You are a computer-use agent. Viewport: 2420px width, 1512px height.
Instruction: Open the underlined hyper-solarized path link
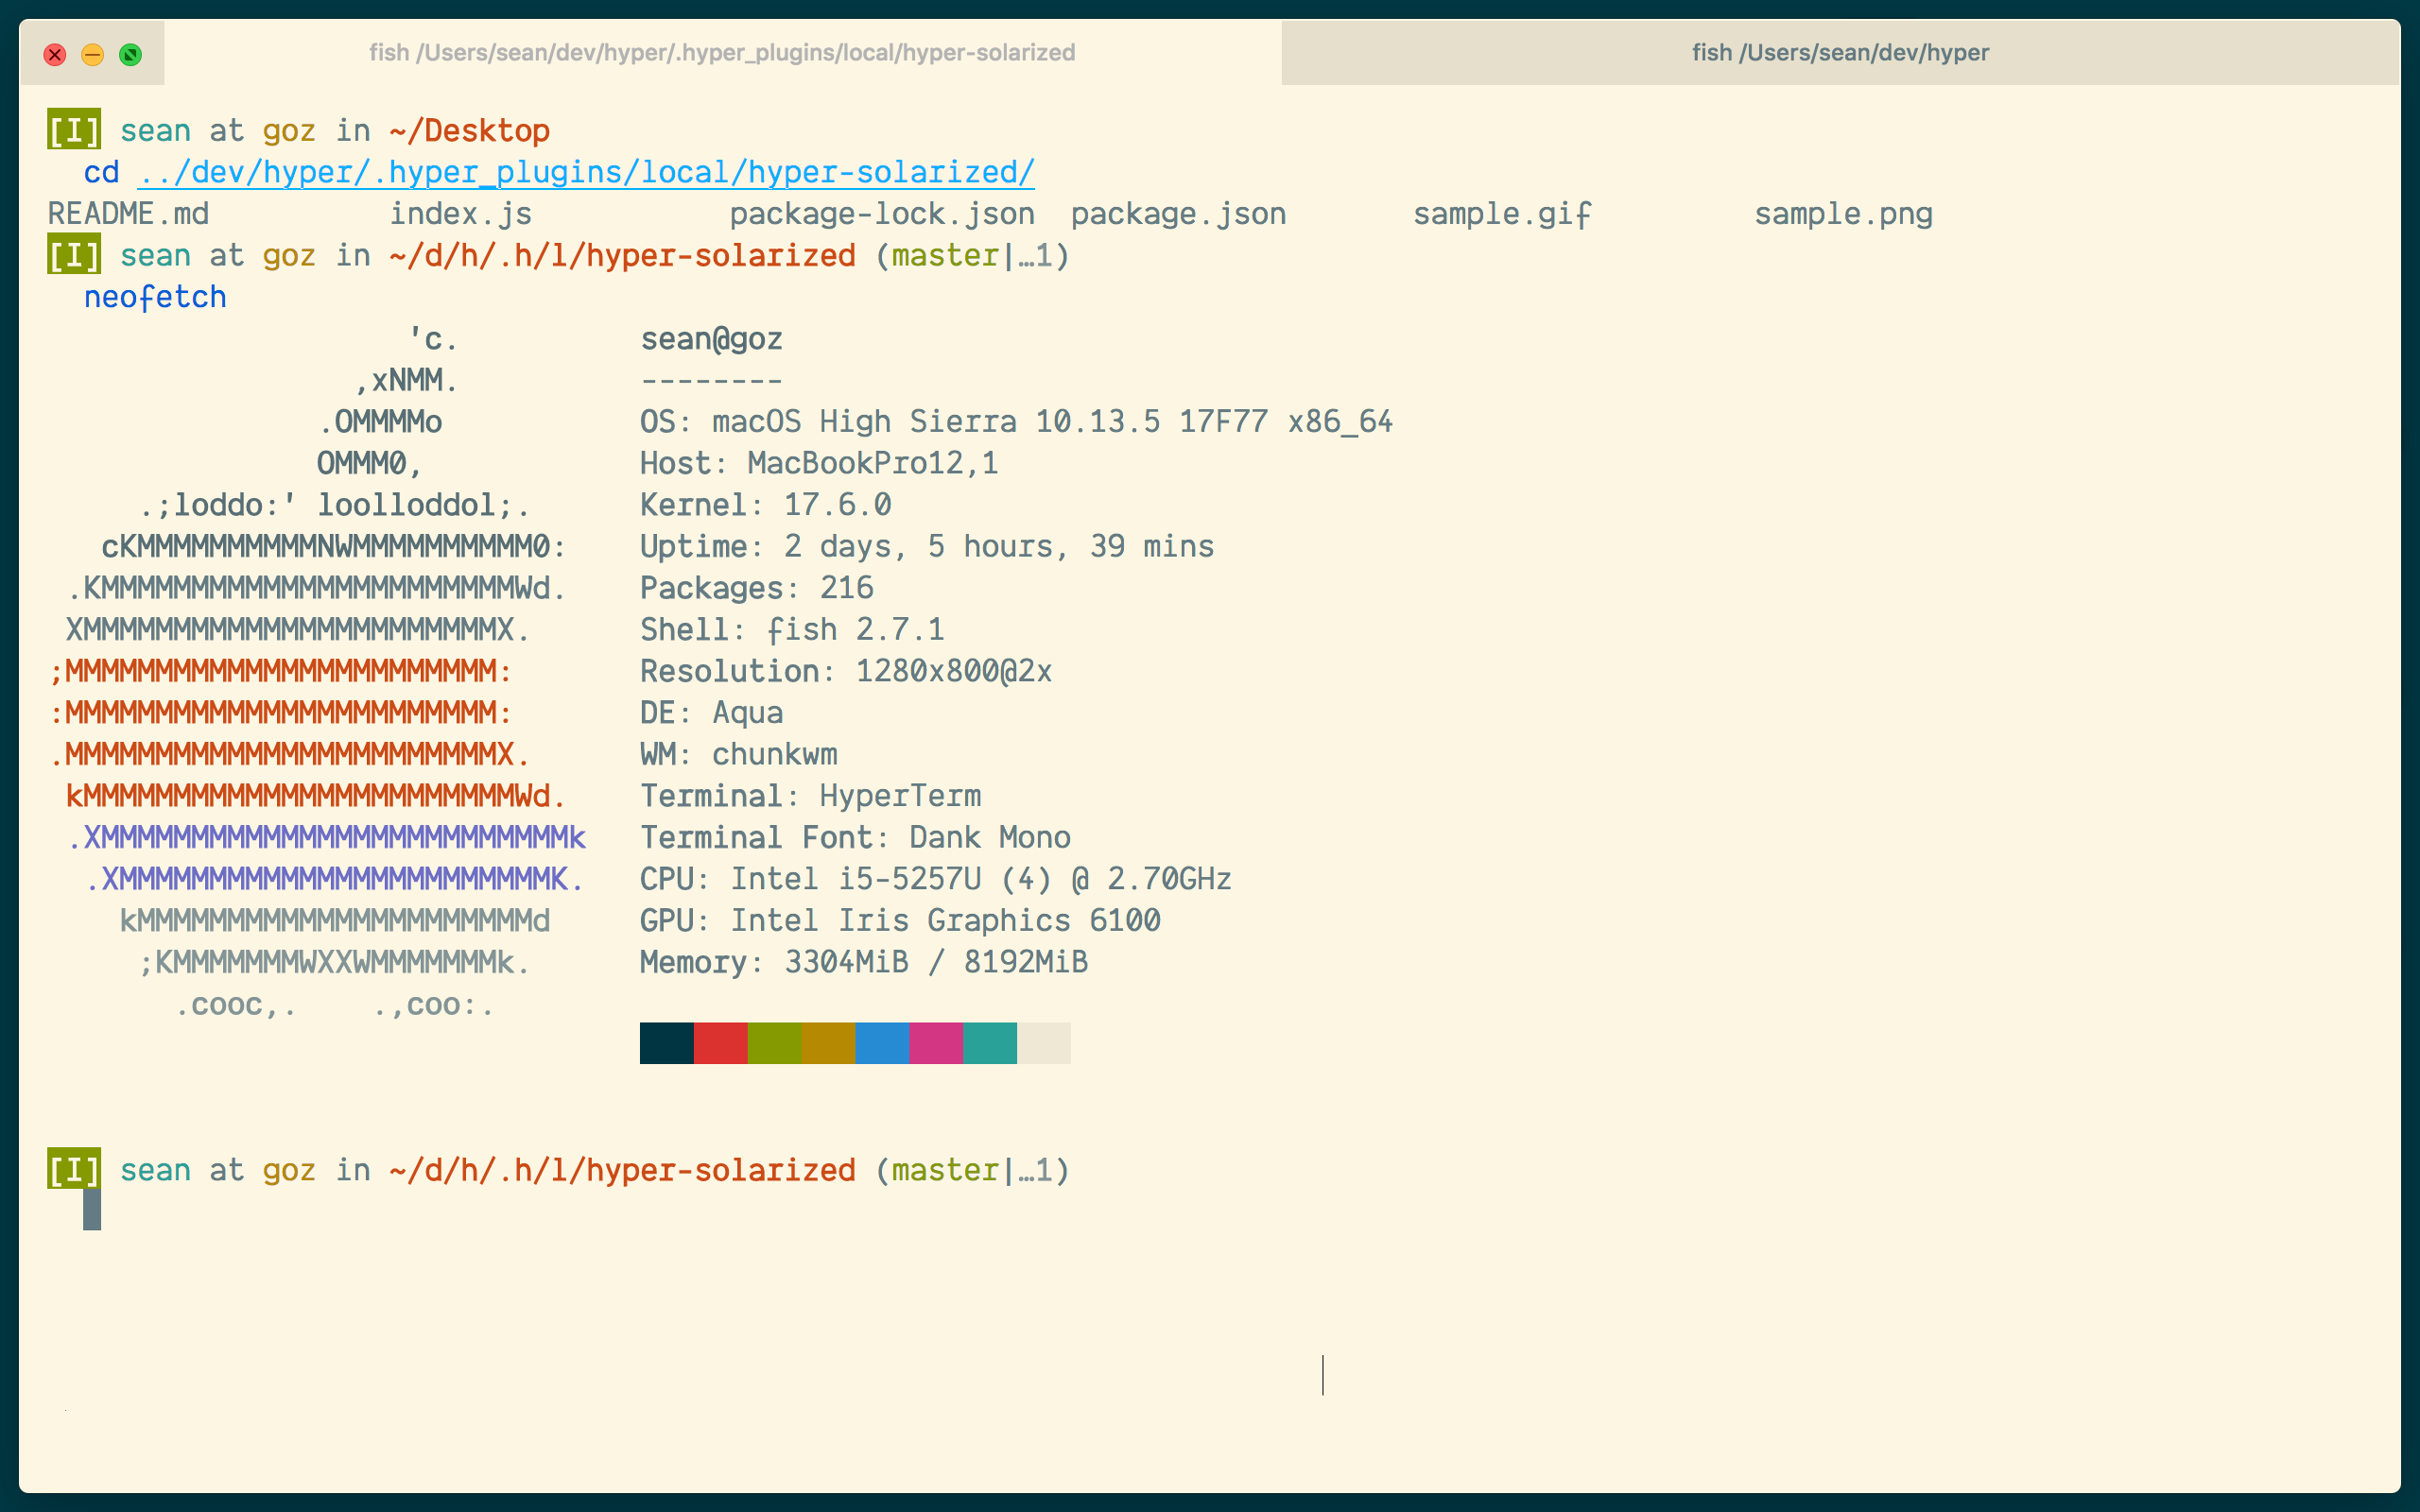click(x=586, y=172)
